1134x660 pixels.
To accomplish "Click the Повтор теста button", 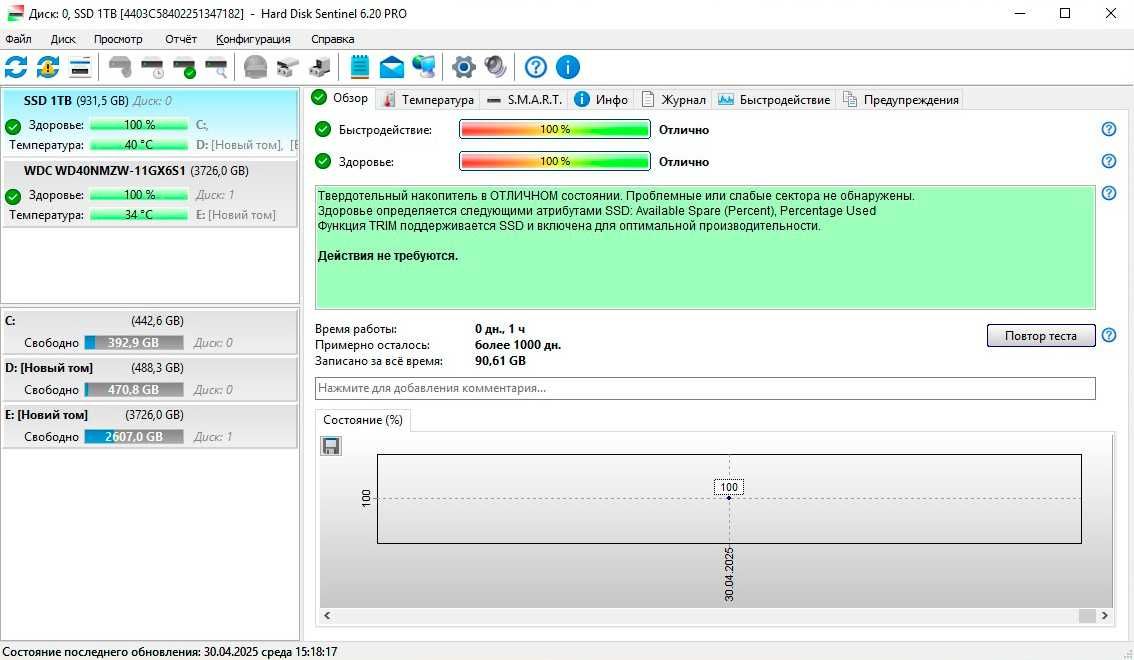I will [1041, 335].
